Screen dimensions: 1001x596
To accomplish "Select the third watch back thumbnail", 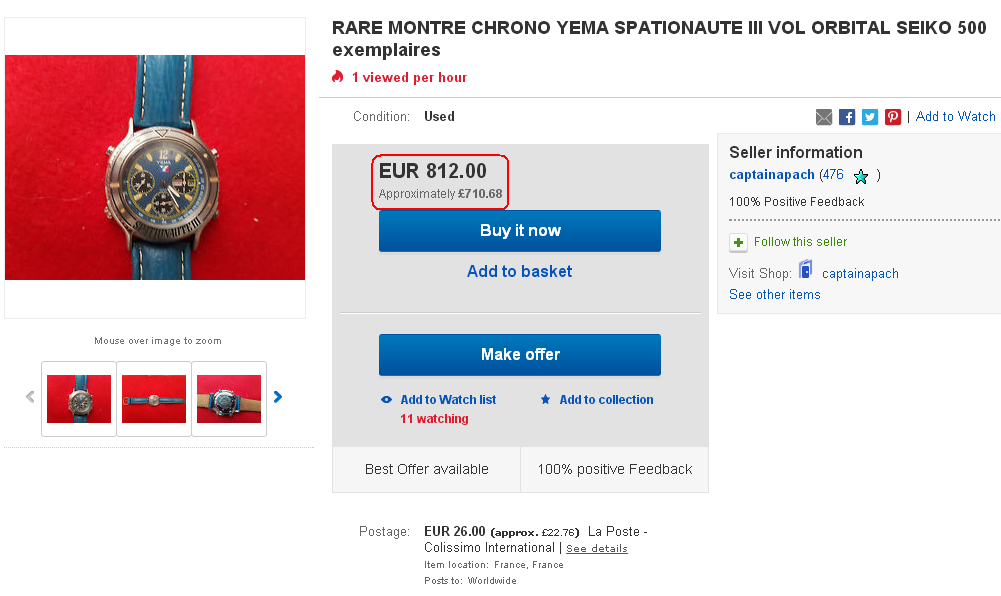I will tap(229, 399).
